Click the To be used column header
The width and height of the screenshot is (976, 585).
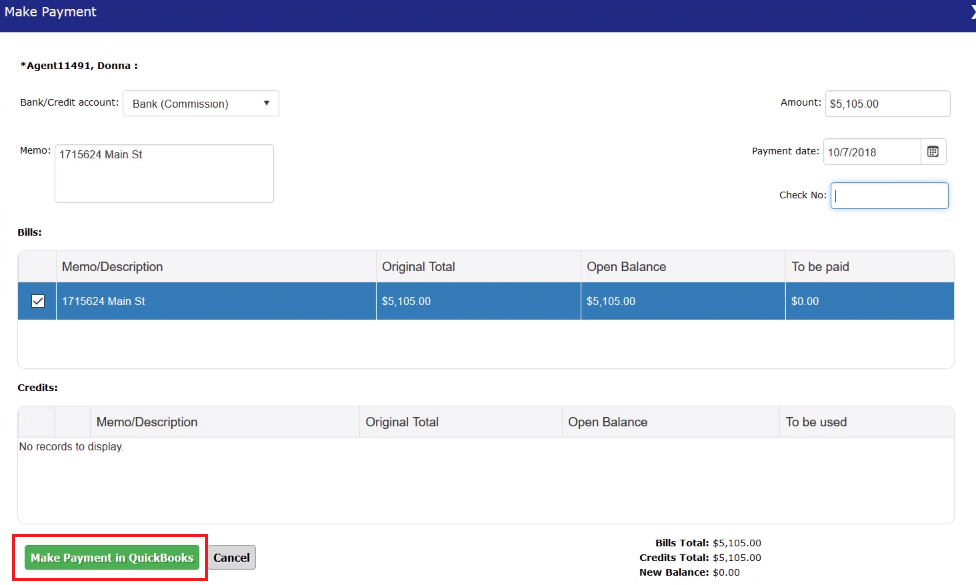pos(816,422)
